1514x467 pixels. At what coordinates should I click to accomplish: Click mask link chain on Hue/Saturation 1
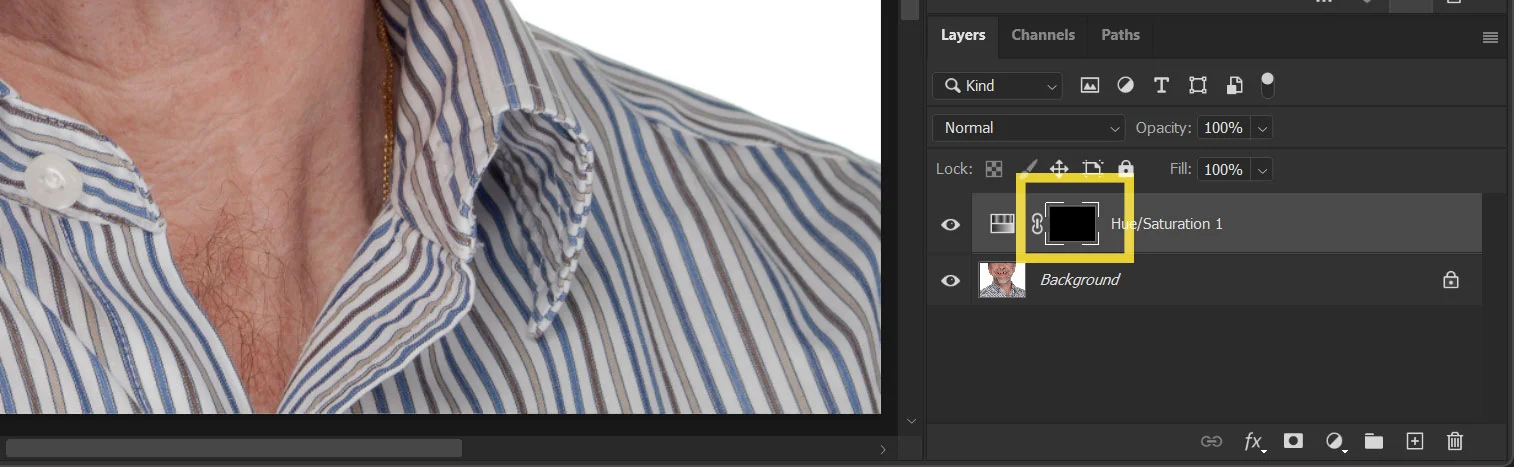pos(1037,224)
